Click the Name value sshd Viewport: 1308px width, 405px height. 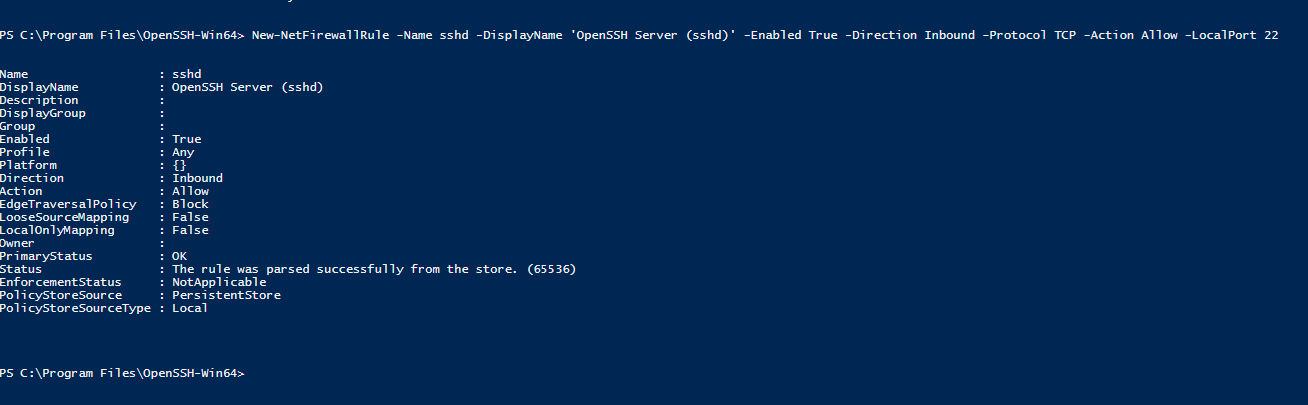click(186, 74)
